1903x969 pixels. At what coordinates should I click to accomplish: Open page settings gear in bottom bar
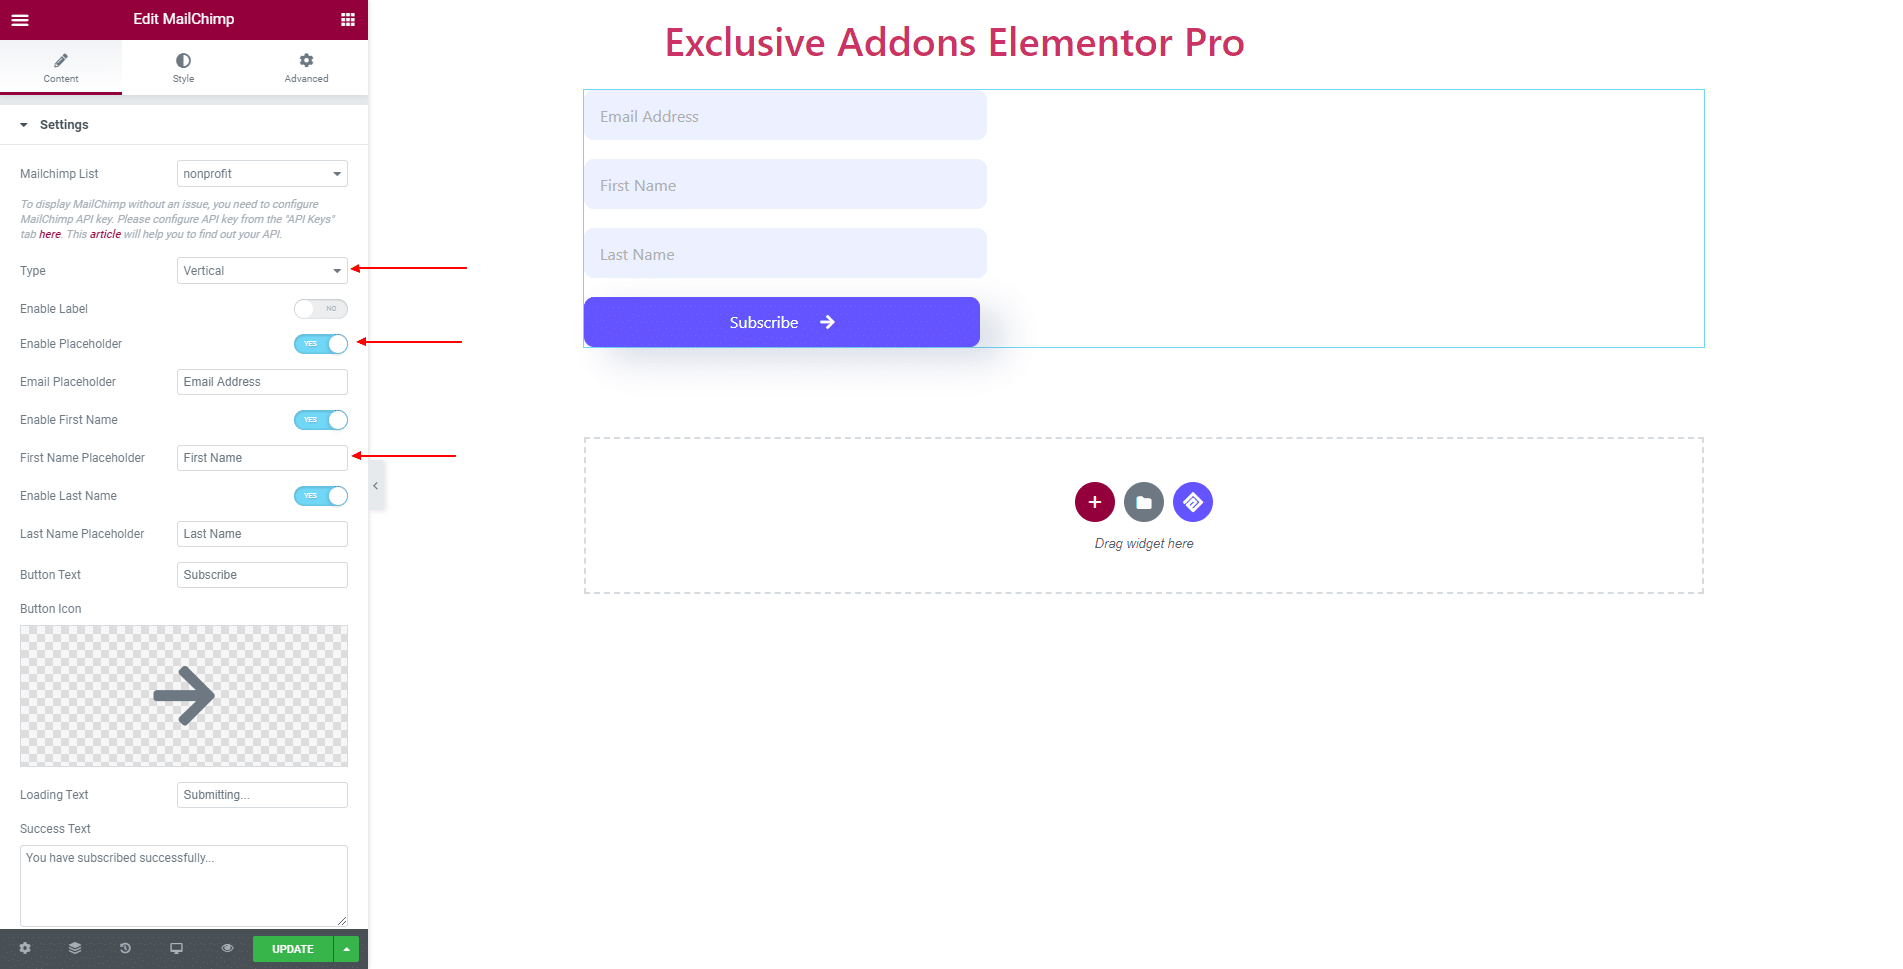25,948
